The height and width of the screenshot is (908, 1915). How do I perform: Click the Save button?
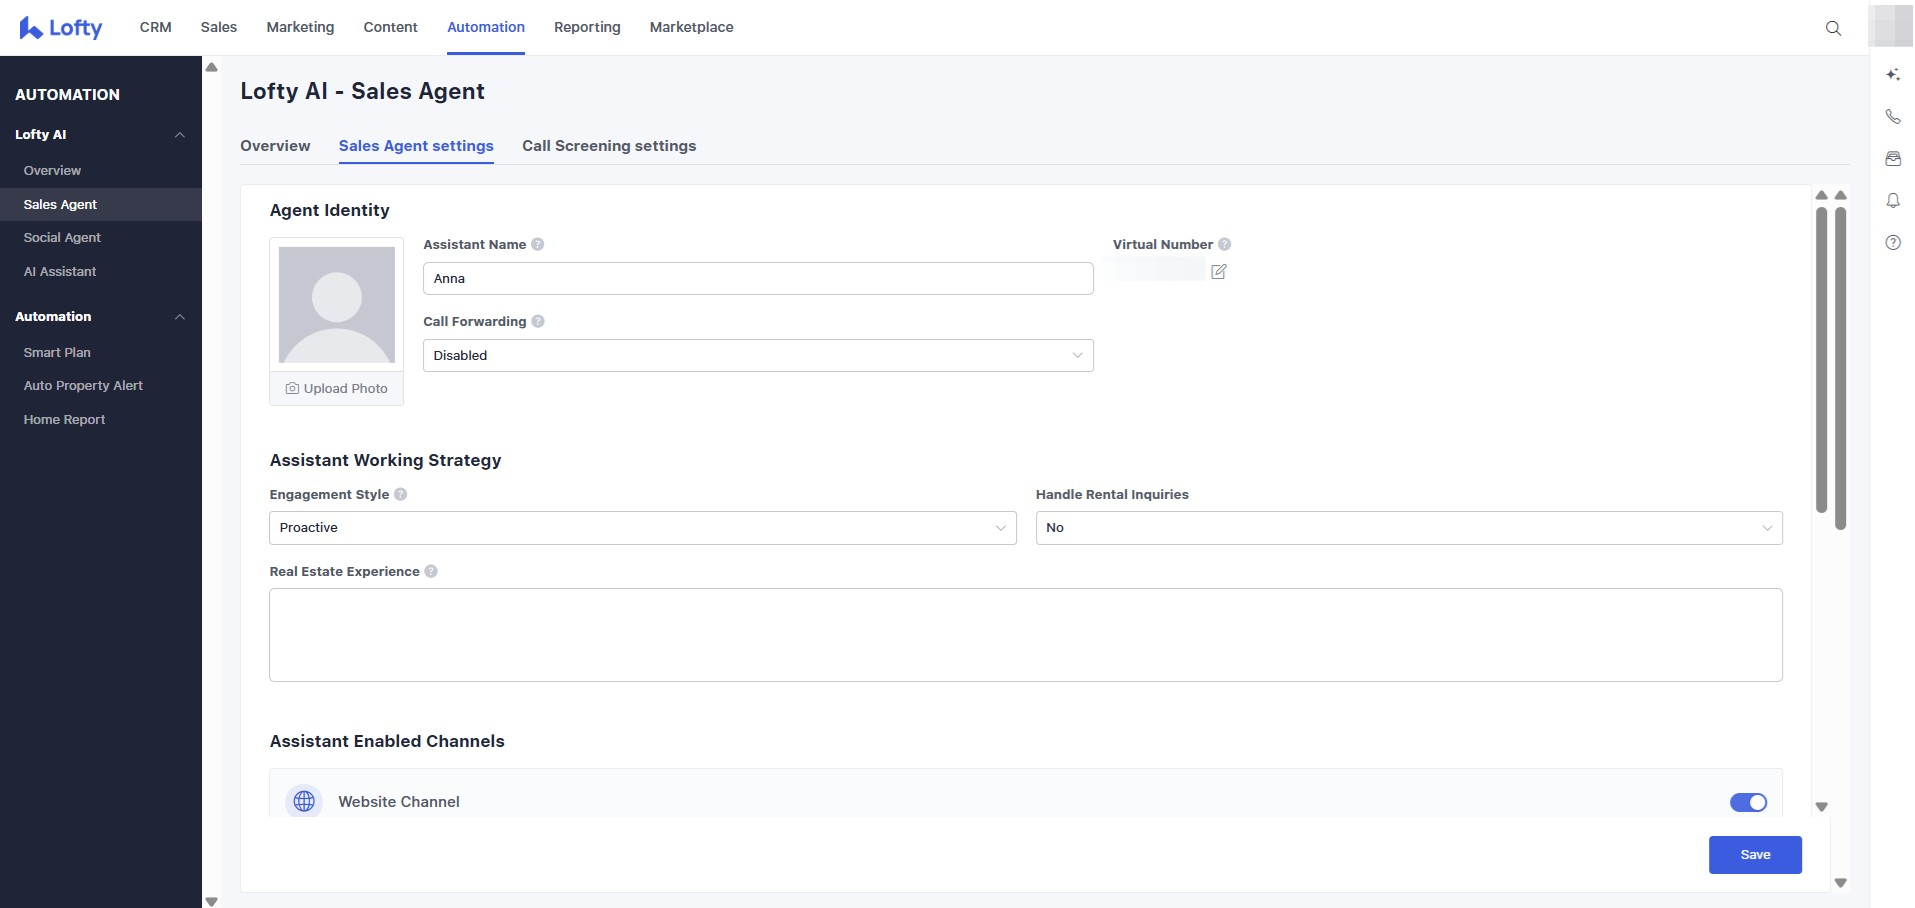[1754, 855]
